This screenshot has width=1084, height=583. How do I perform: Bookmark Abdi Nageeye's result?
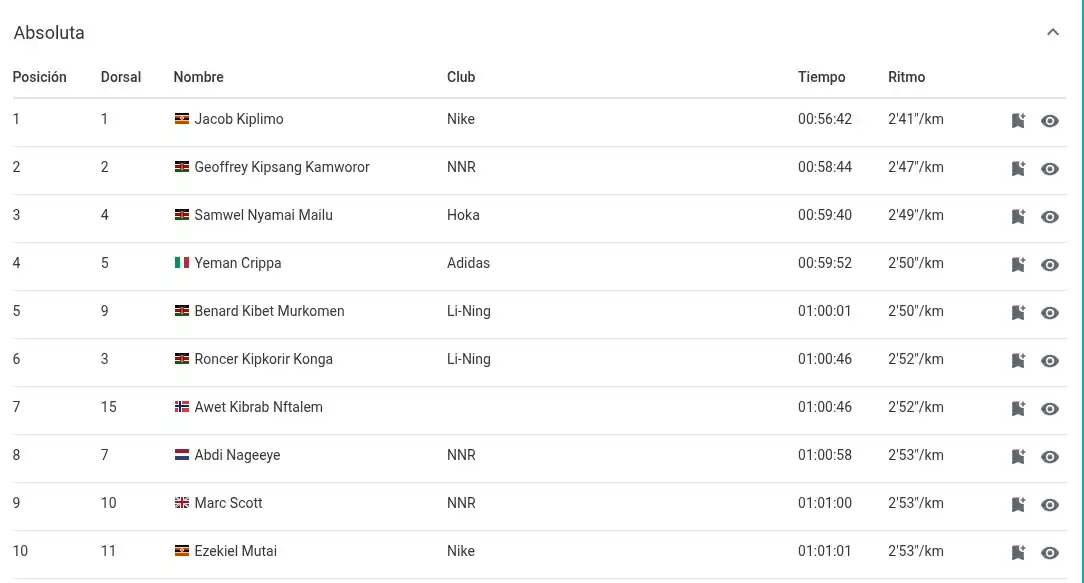(1018, 457)
